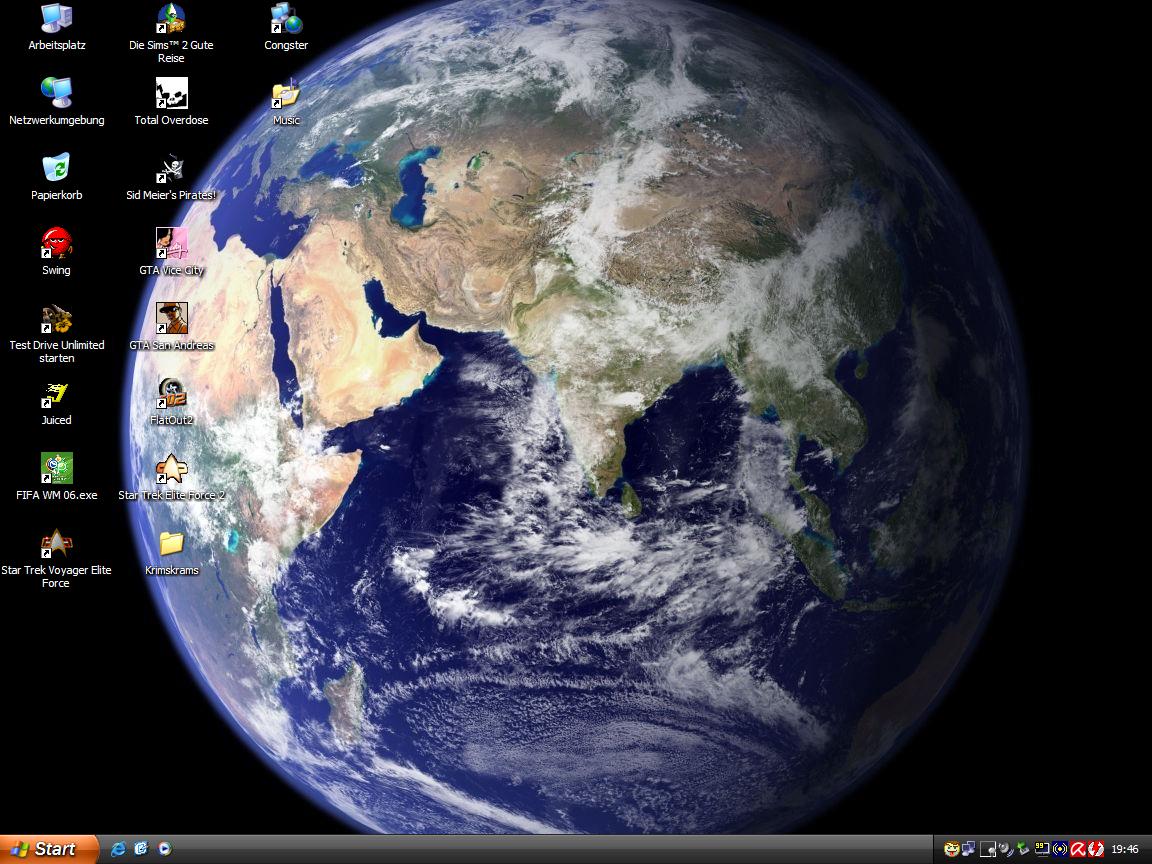1152x864 pixels.
Task: Select the Test Drive Unlimited shortcut
Action: 56,319
